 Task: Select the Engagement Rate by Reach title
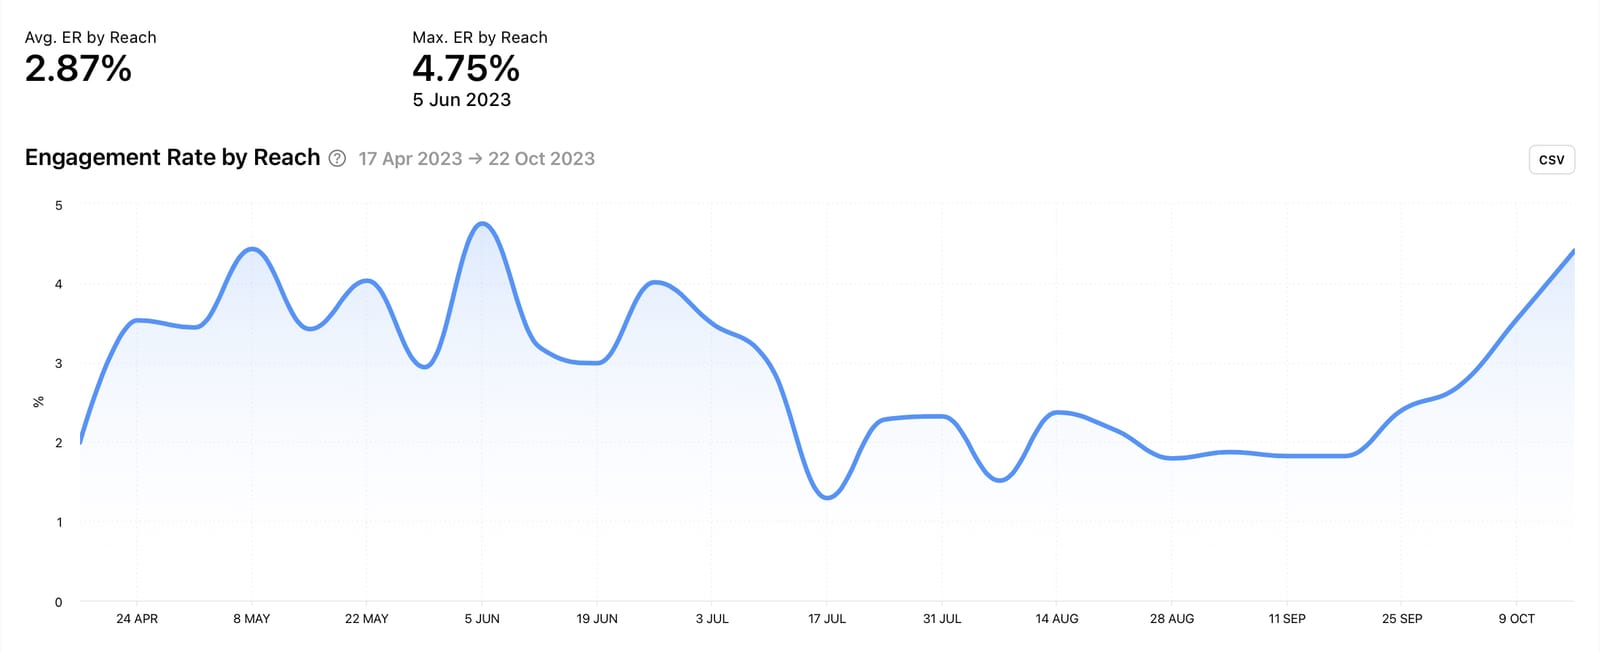coord(172,157)
